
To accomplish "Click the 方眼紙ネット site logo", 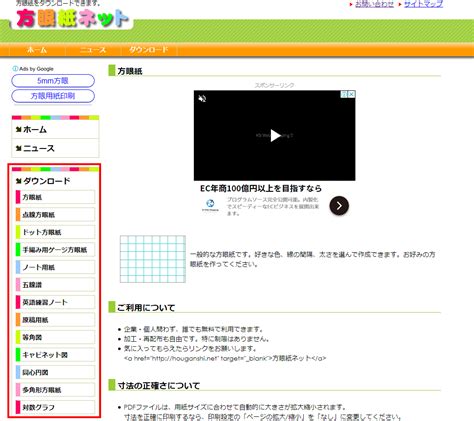I will click(72, 18).
